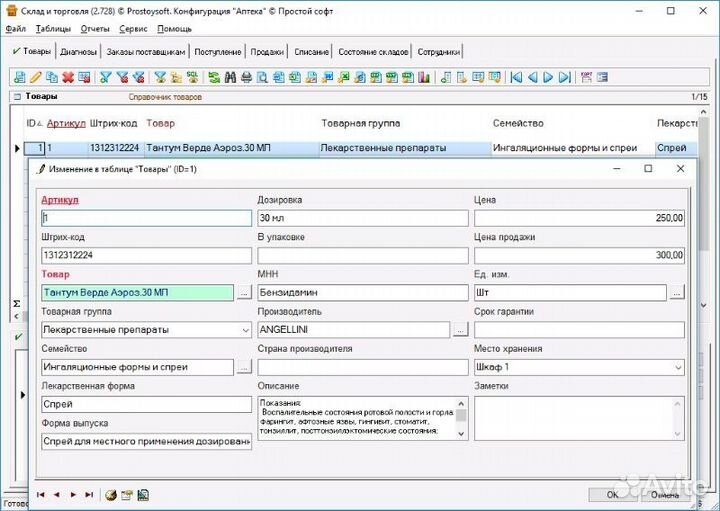Click the red X delete record icon
720x511 pixels.
[x=68, y=77]
